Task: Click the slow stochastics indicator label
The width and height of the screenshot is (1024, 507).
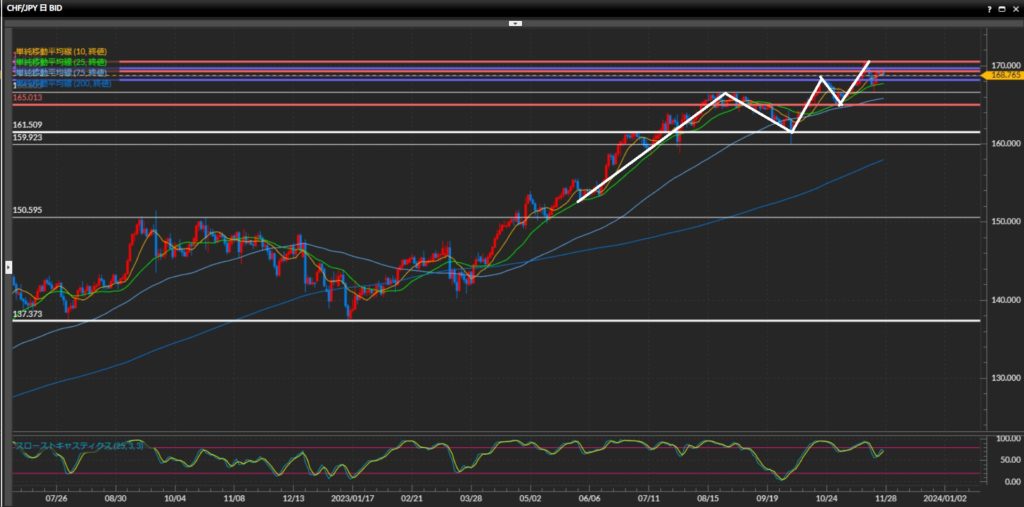Action: click(x=78, y=445)
